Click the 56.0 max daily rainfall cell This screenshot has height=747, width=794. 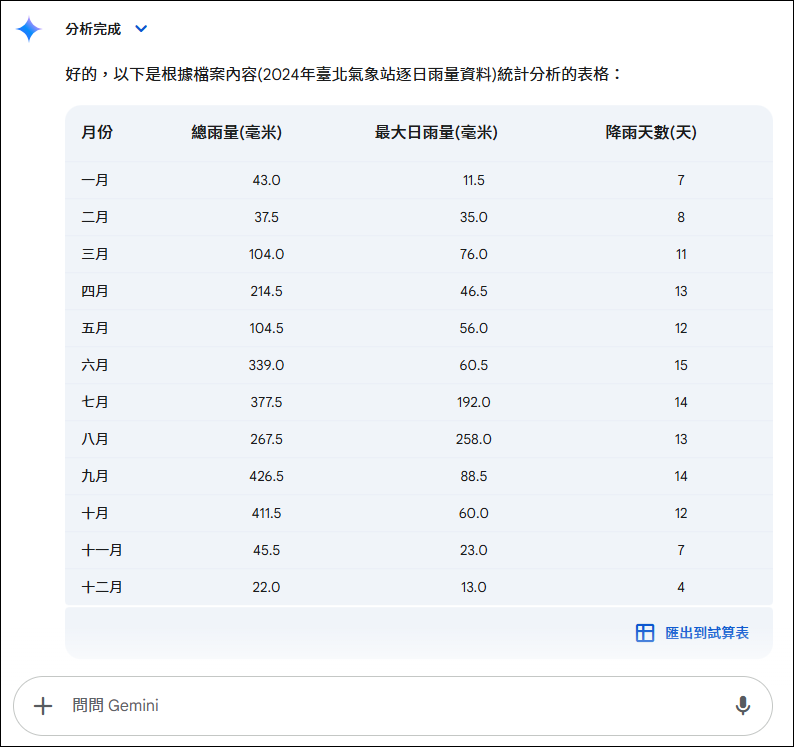(473, 328)
